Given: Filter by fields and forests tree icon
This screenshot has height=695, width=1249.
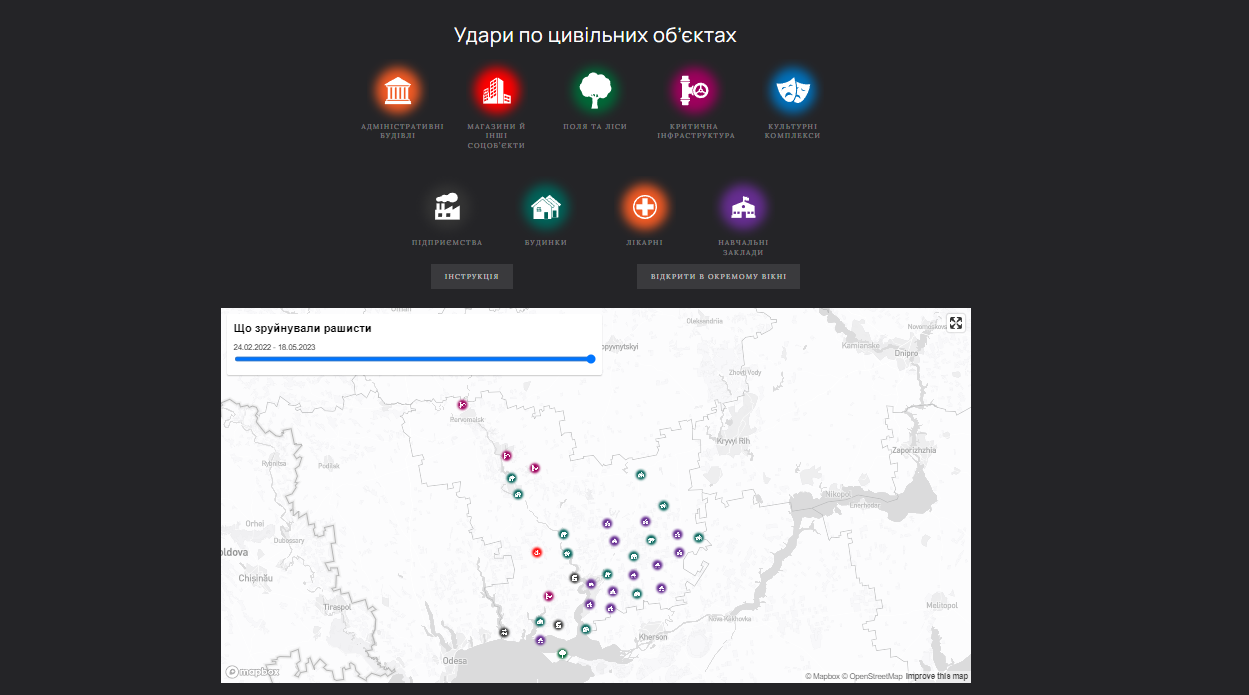Looking at the screenshot, I should click(x=594, y=91).
